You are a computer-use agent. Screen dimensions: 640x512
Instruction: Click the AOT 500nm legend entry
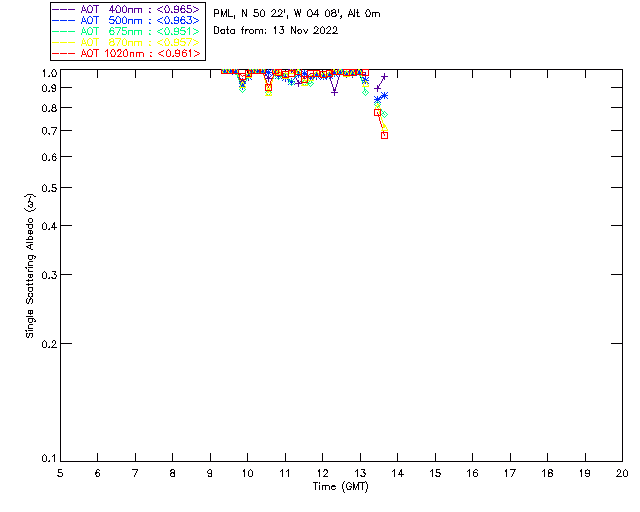[x=126, y=20]
